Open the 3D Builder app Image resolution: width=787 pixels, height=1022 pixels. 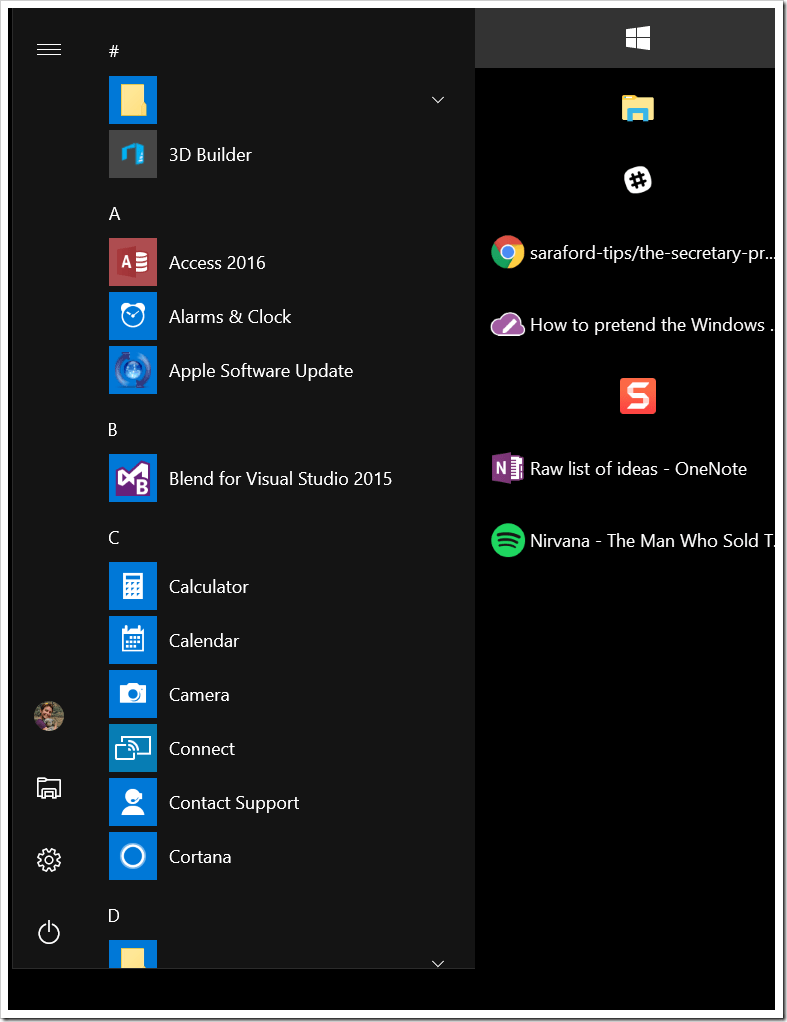coord(210,154)
